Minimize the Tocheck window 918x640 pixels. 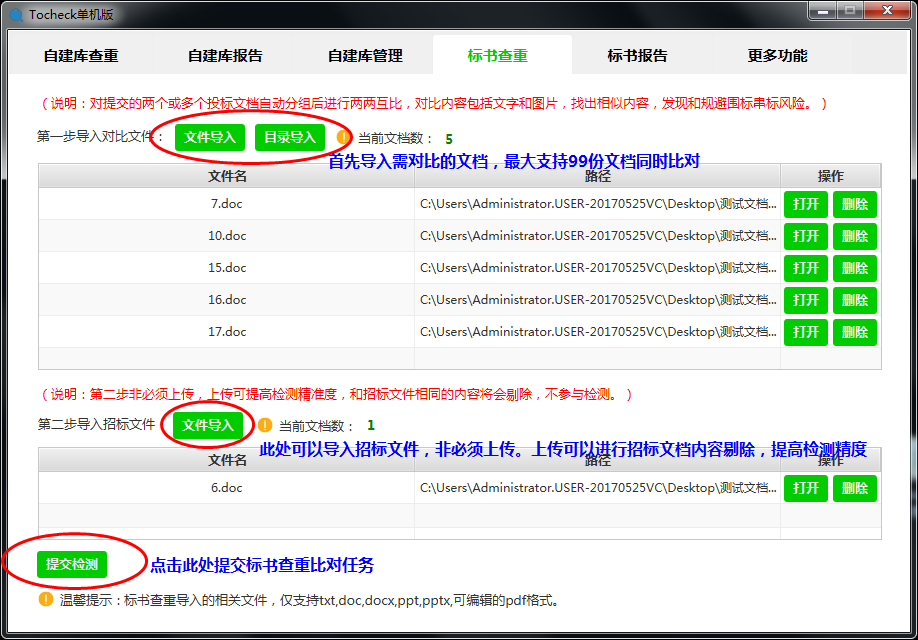click(823, 11)
